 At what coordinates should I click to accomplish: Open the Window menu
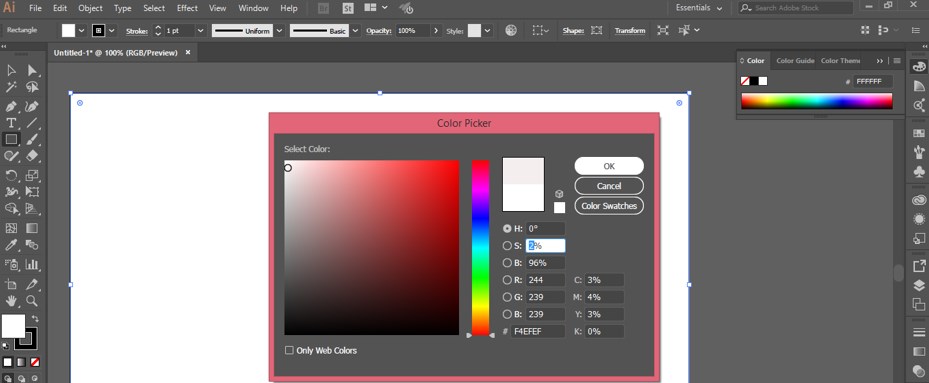click(253, 8)
